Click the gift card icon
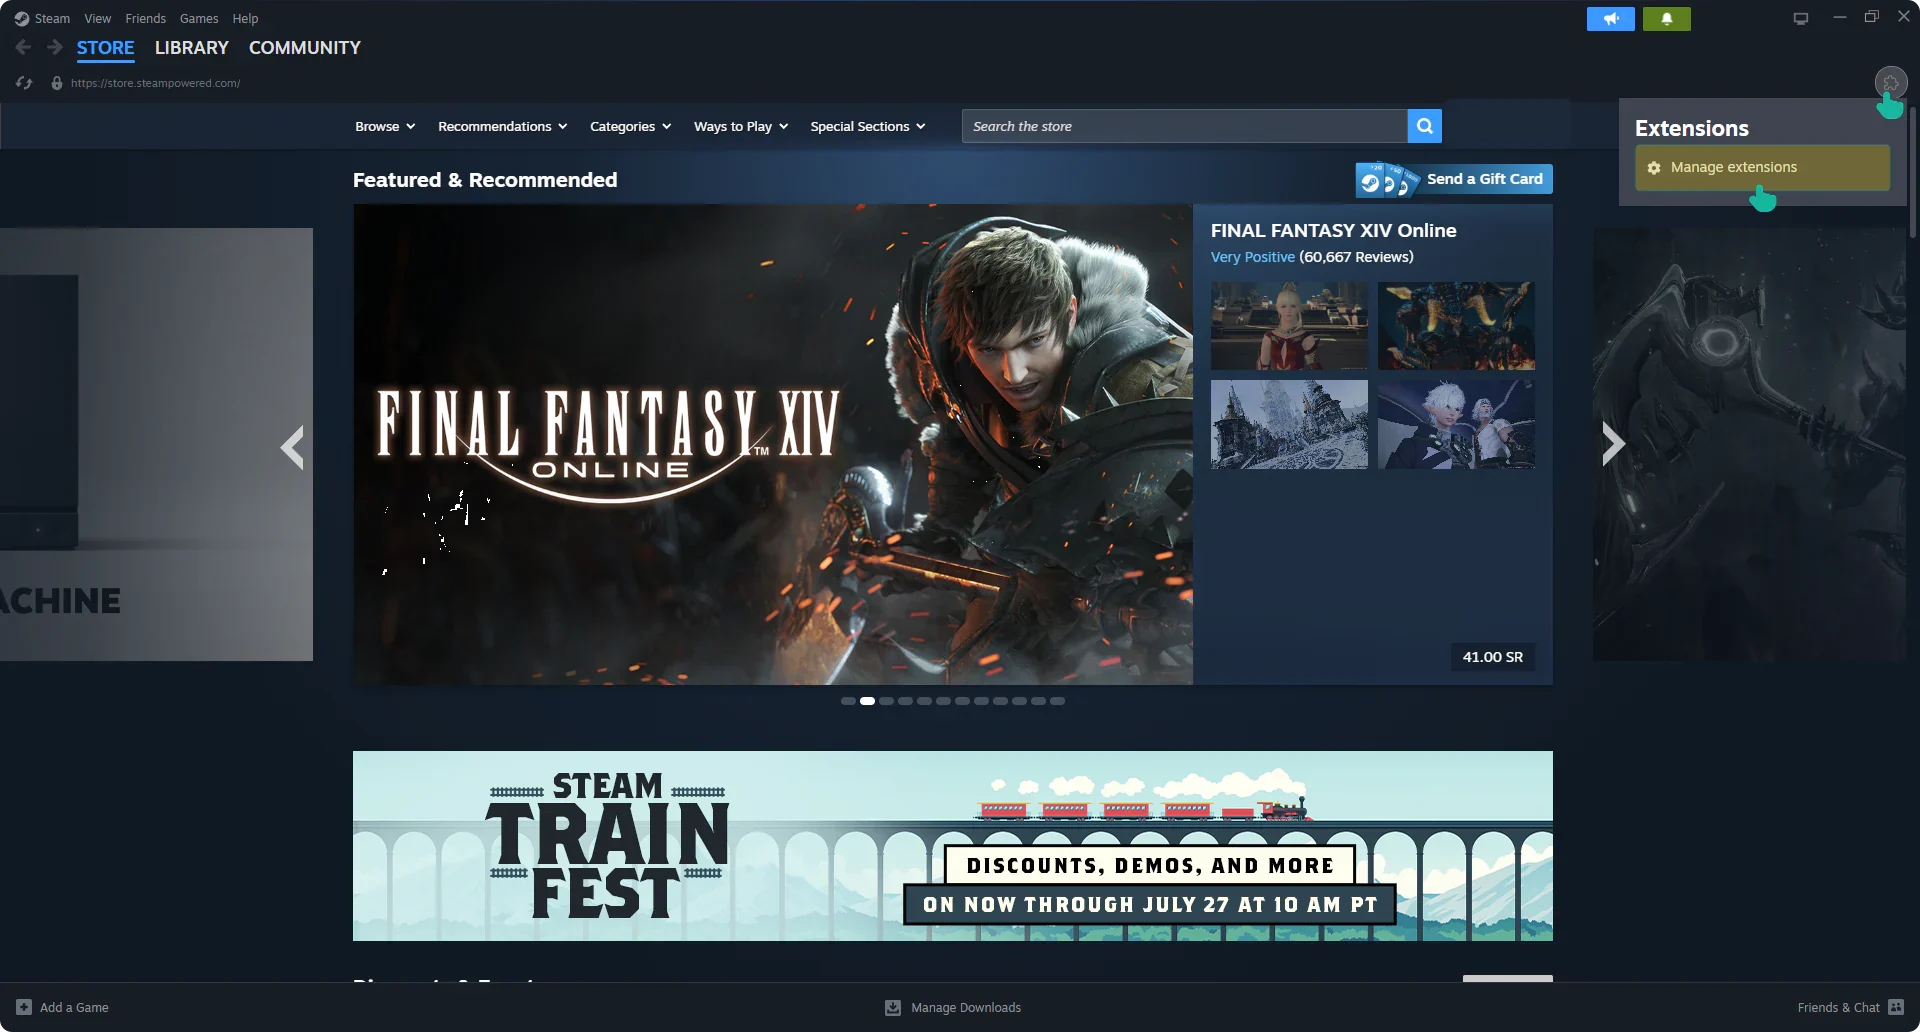1920x1032 pixels. tap(1388, 180)
